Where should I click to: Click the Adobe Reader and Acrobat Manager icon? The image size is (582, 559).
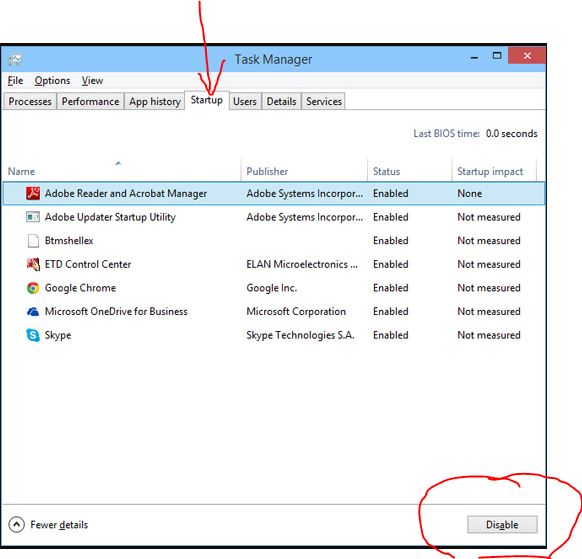pos(33,193)
